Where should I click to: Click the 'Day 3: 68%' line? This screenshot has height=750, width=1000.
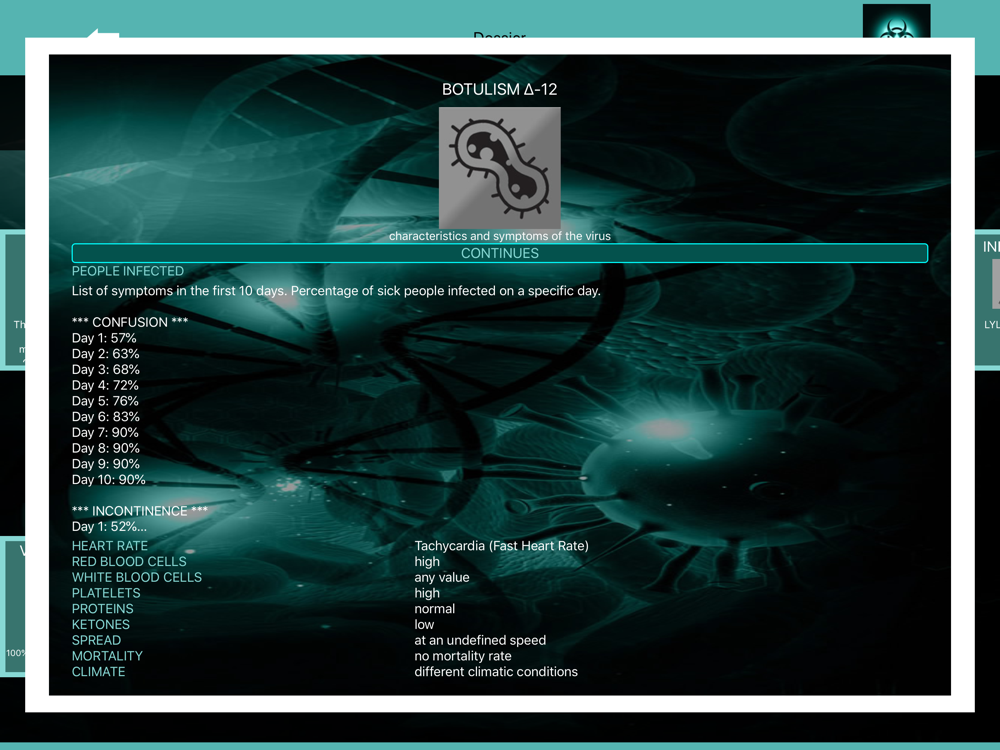[x=105, y=370]
